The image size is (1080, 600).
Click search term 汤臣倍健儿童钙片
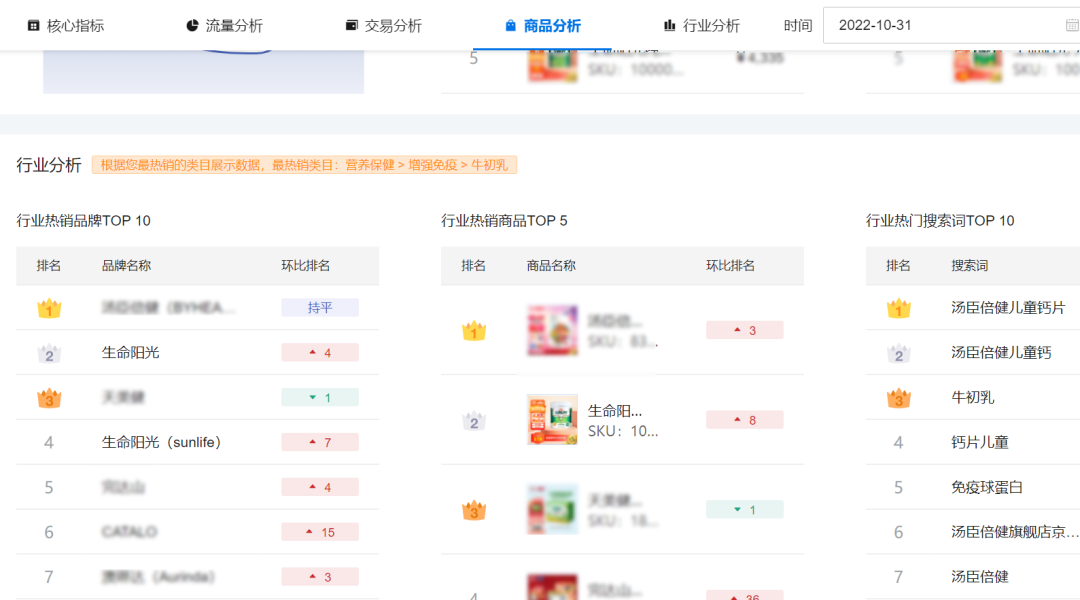1008,308
